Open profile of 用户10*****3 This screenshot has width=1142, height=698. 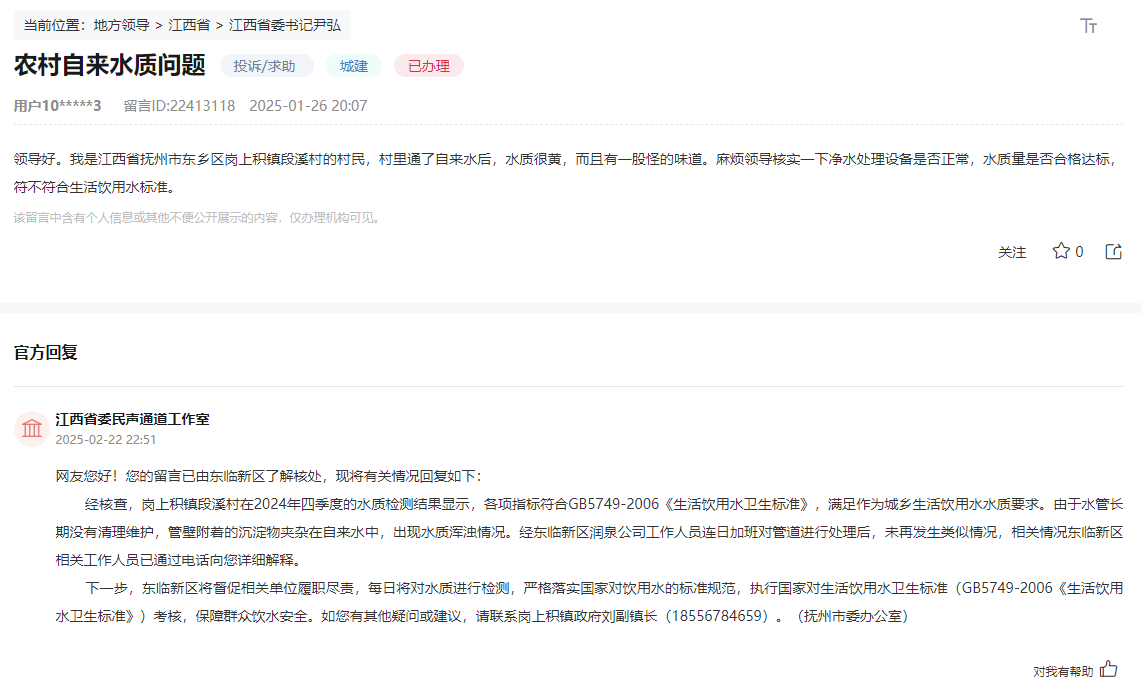(x=58, y=105)
